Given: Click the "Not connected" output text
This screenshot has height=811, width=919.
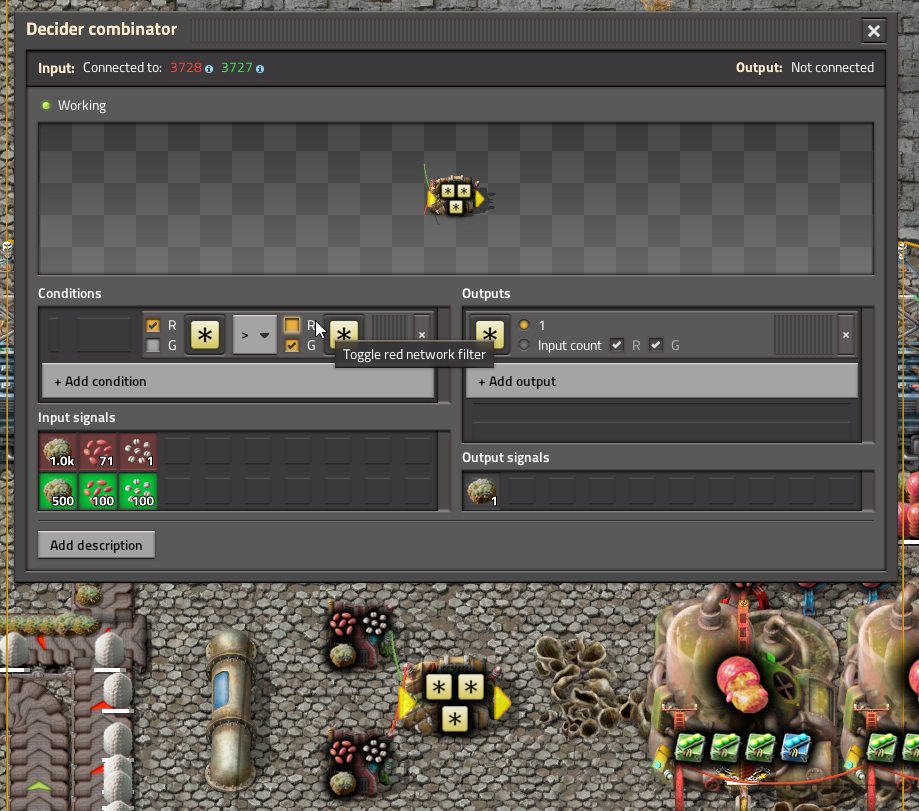Looking at the screenshot, I should click(x=832, y=67).
